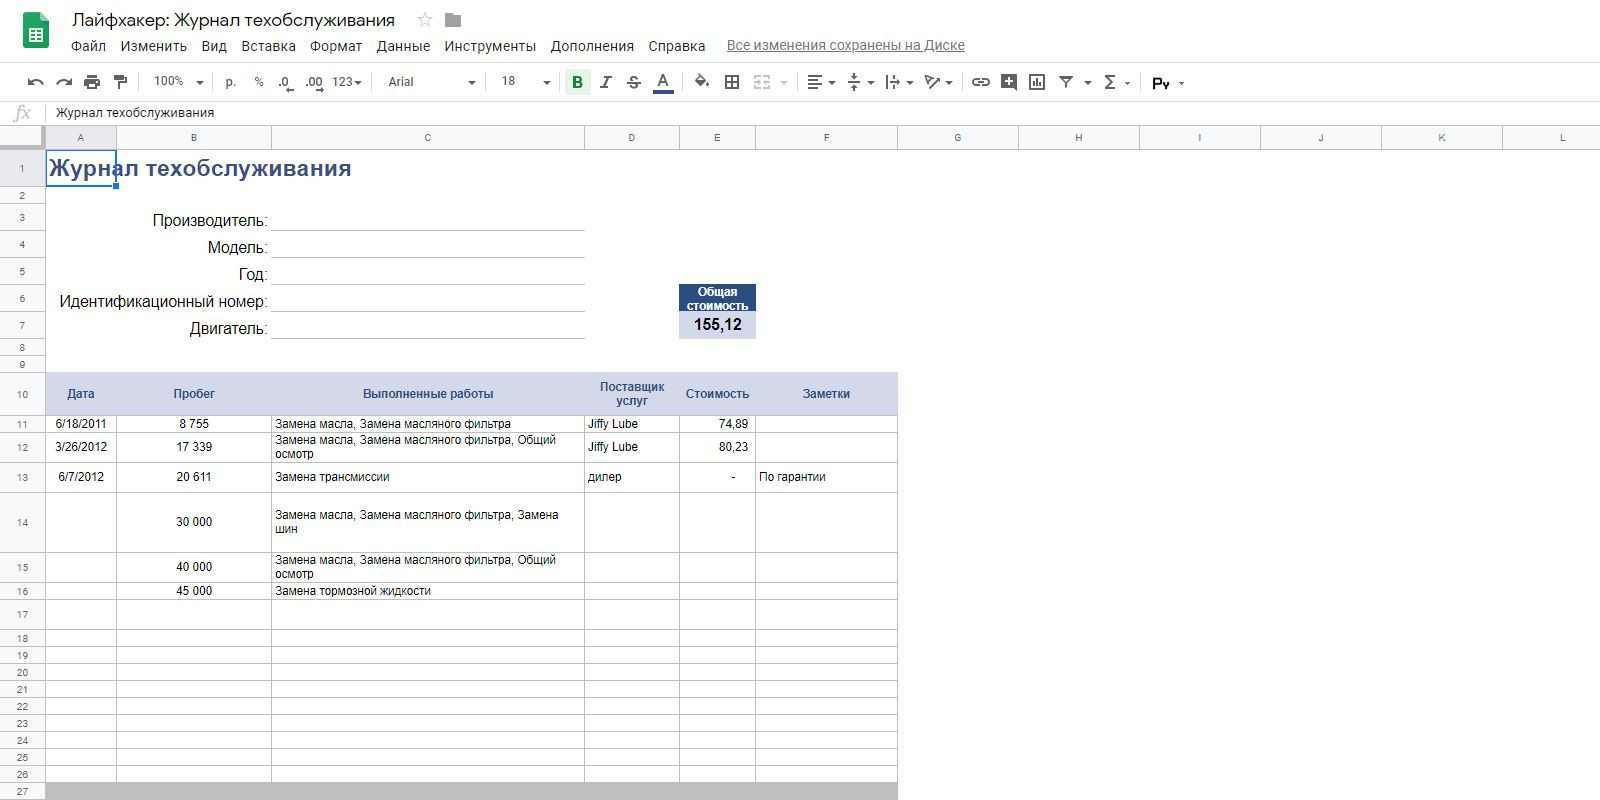The height and width of the screenshot is (800, 1600).
Task: Toggle italic formatting
Action: coord(605,82)
